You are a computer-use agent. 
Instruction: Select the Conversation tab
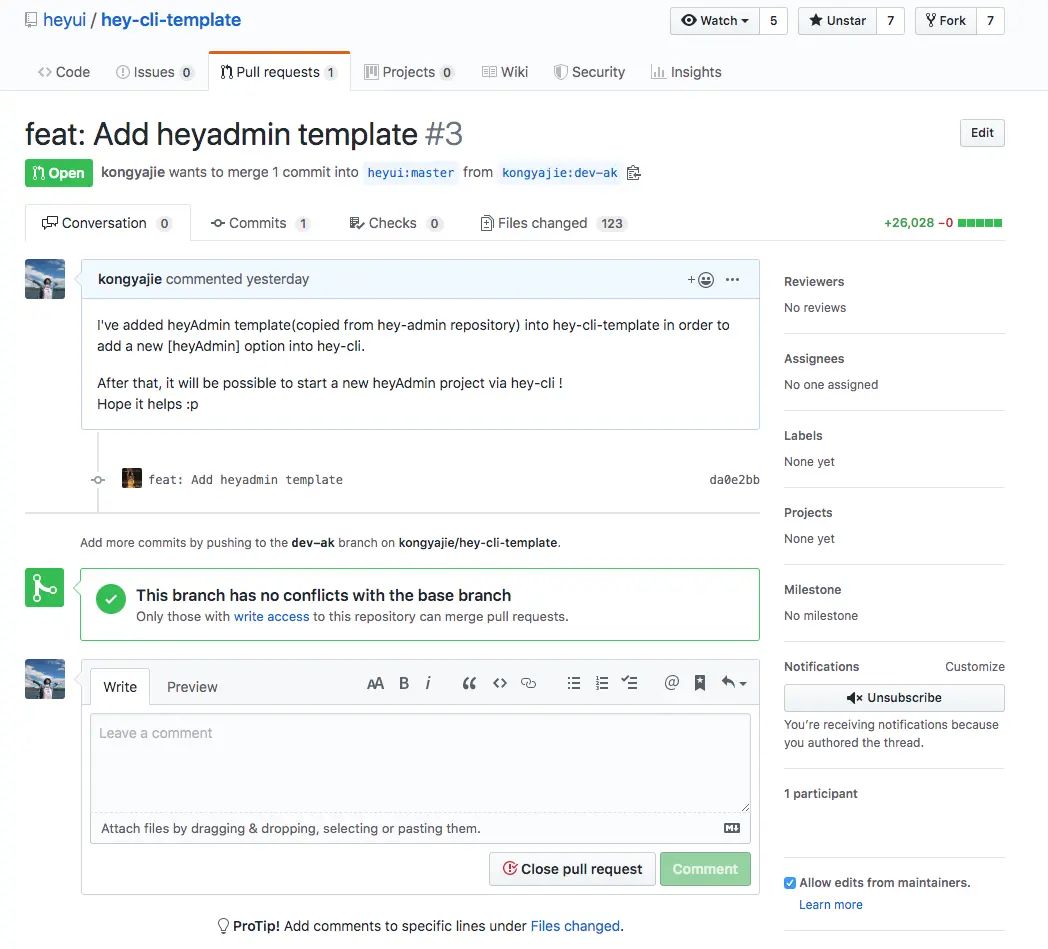(107, 223)
